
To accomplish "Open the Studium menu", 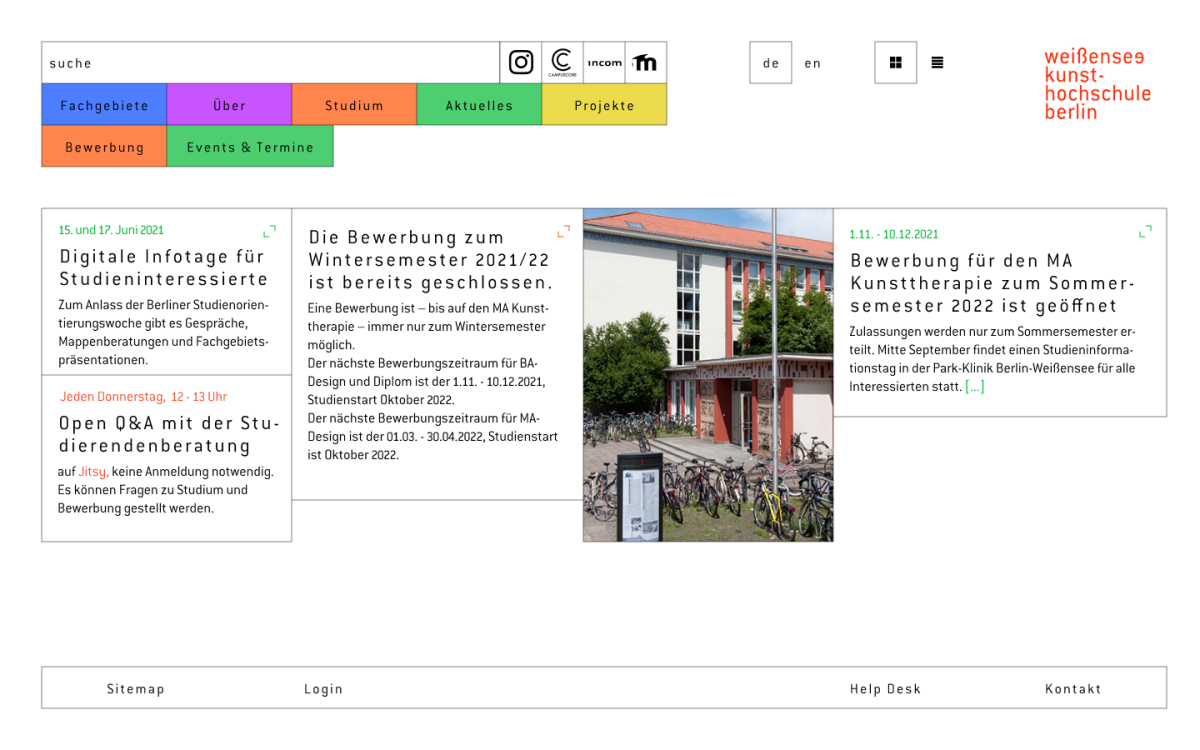I will (x=354, y=105).
